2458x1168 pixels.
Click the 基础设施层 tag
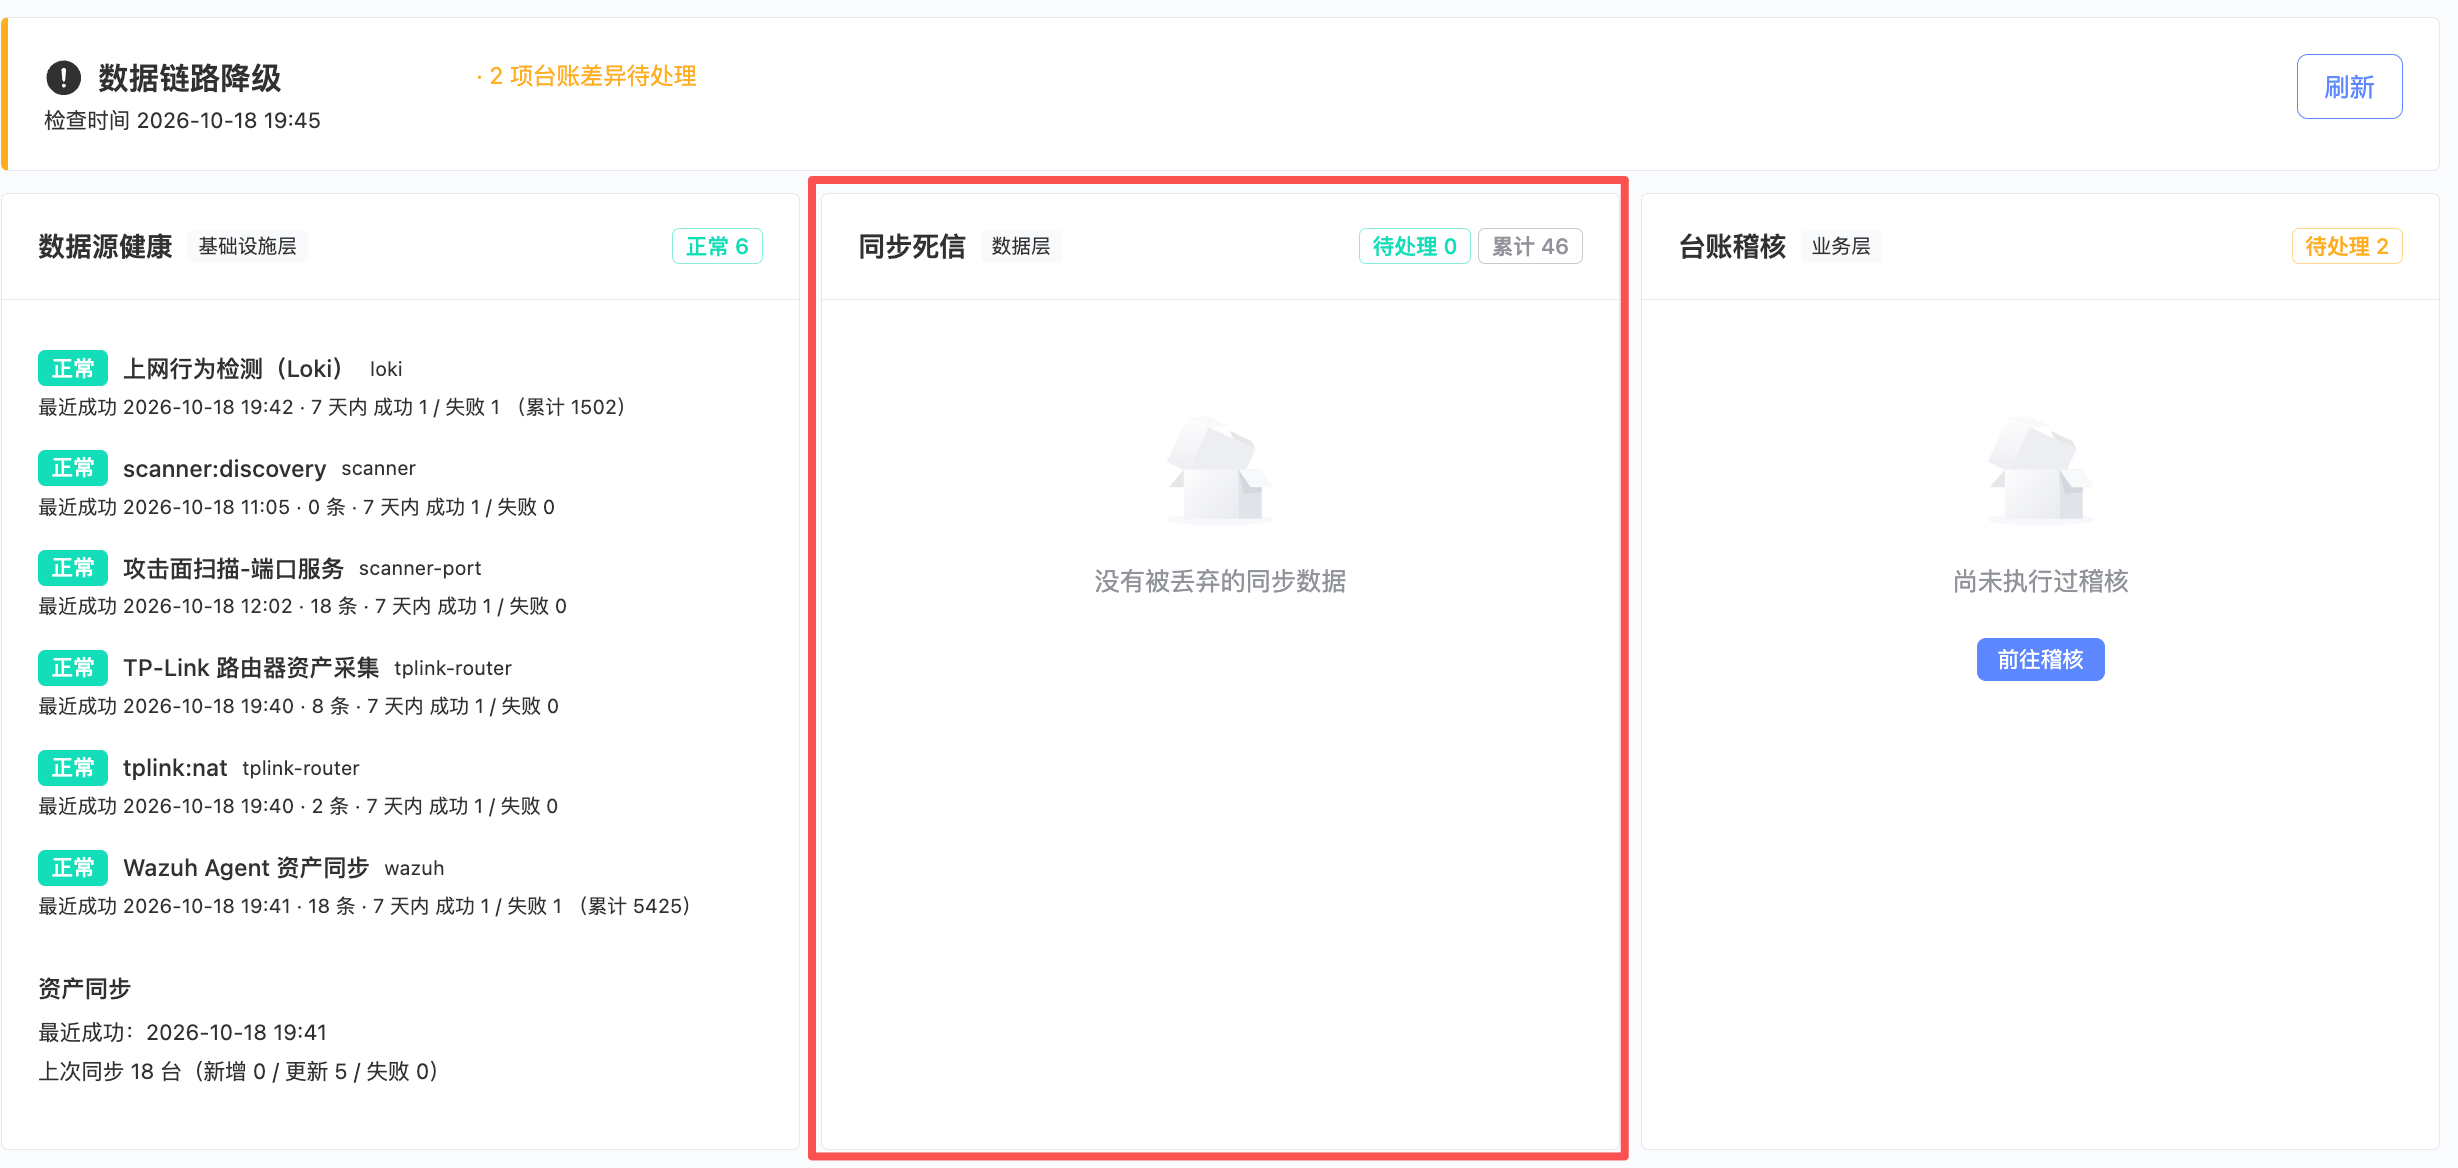click(x=247, y=246)
